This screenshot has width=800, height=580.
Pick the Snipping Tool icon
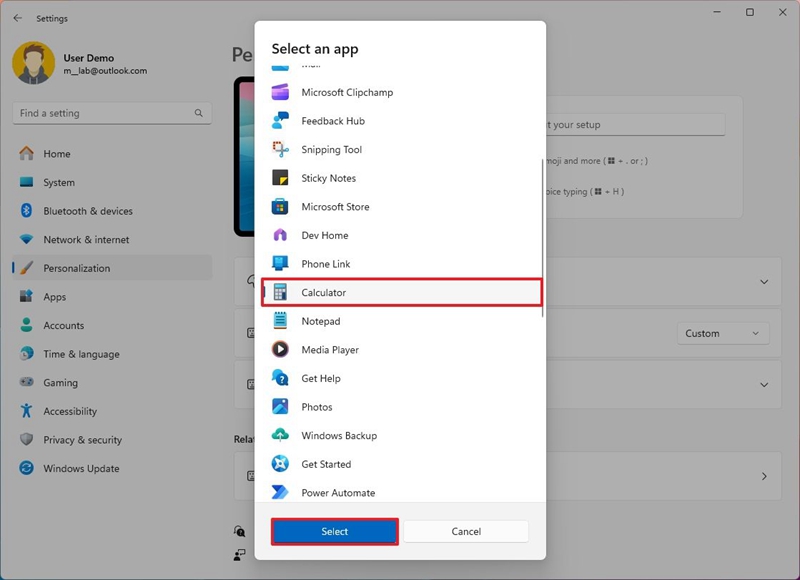click(280, 149)
